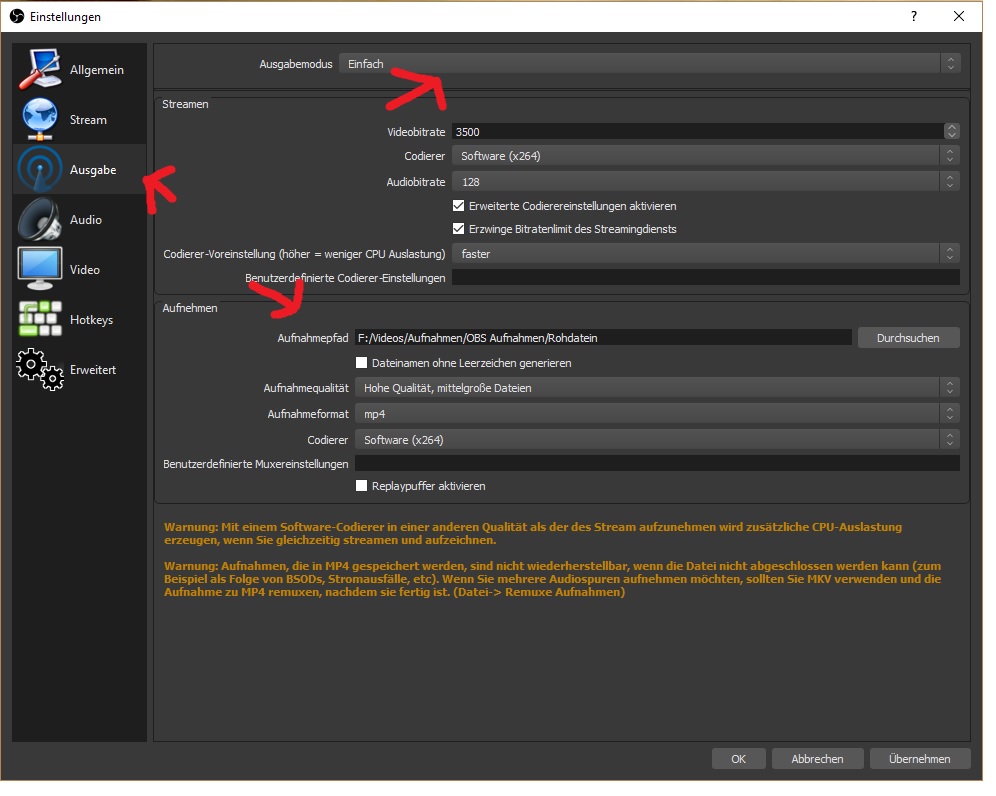Enable Dateinamen ohne Leerzeichen generieren
This screenshot has width=996, height=796.
pyautogui.click(x=362, y=363)
